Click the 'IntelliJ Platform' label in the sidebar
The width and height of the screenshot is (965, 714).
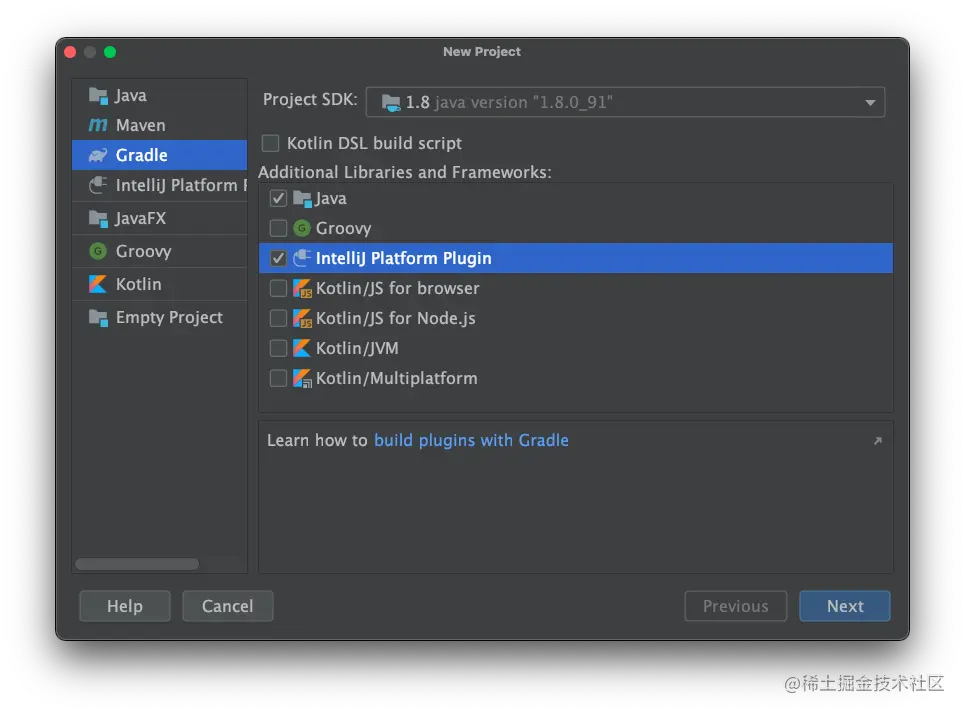181,185
